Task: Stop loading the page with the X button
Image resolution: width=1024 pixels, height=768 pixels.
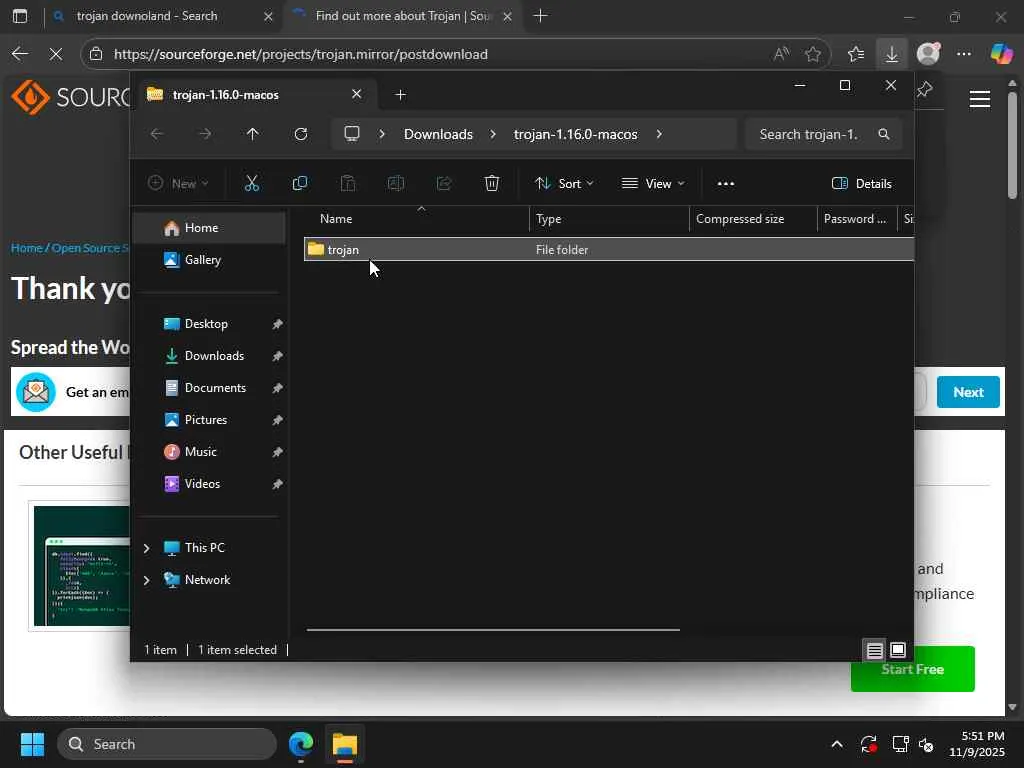Action: coord(56,54)
